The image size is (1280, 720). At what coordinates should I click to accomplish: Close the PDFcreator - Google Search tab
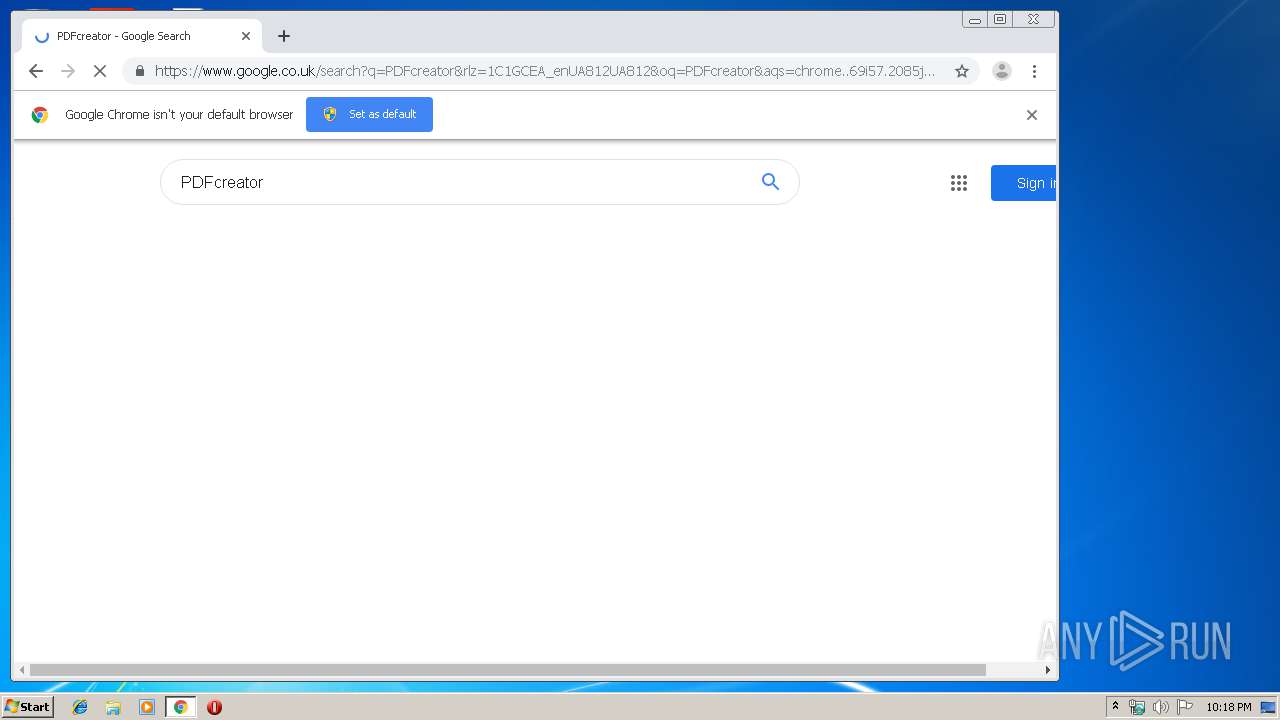246,36
